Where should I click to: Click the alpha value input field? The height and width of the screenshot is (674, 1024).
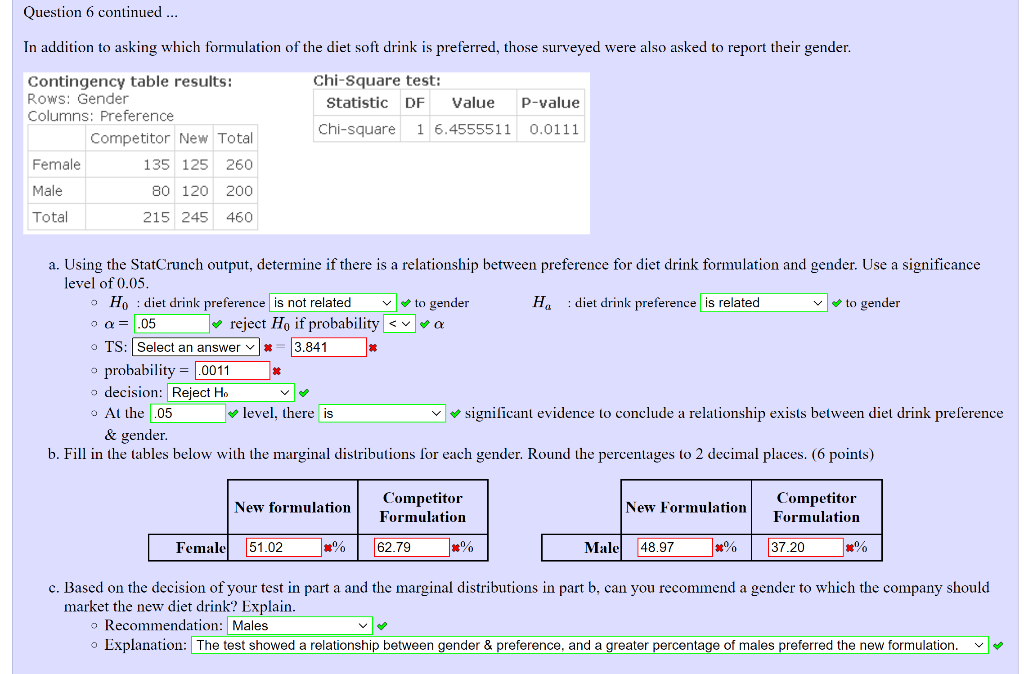click(172, 323)
